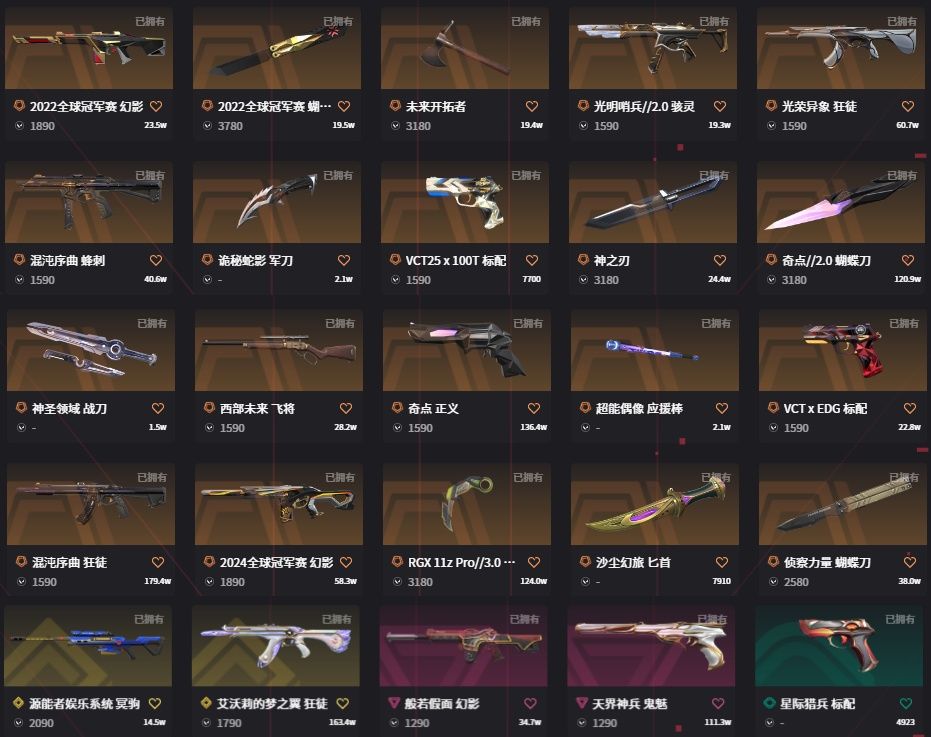Select the 艾沃莉的梦之翼 狂徒 rifle image
Screen dimensions: 931x737
(x=276, y=646)
